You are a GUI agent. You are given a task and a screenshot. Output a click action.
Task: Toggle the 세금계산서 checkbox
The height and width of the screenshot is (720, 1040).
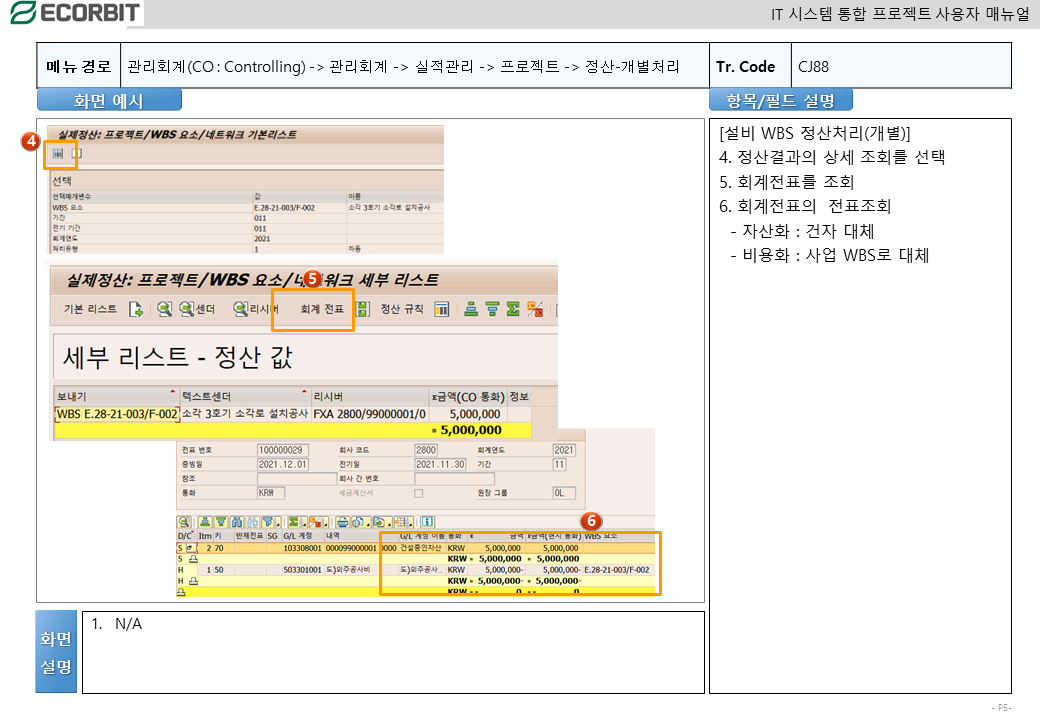click(x=419, y=493)
